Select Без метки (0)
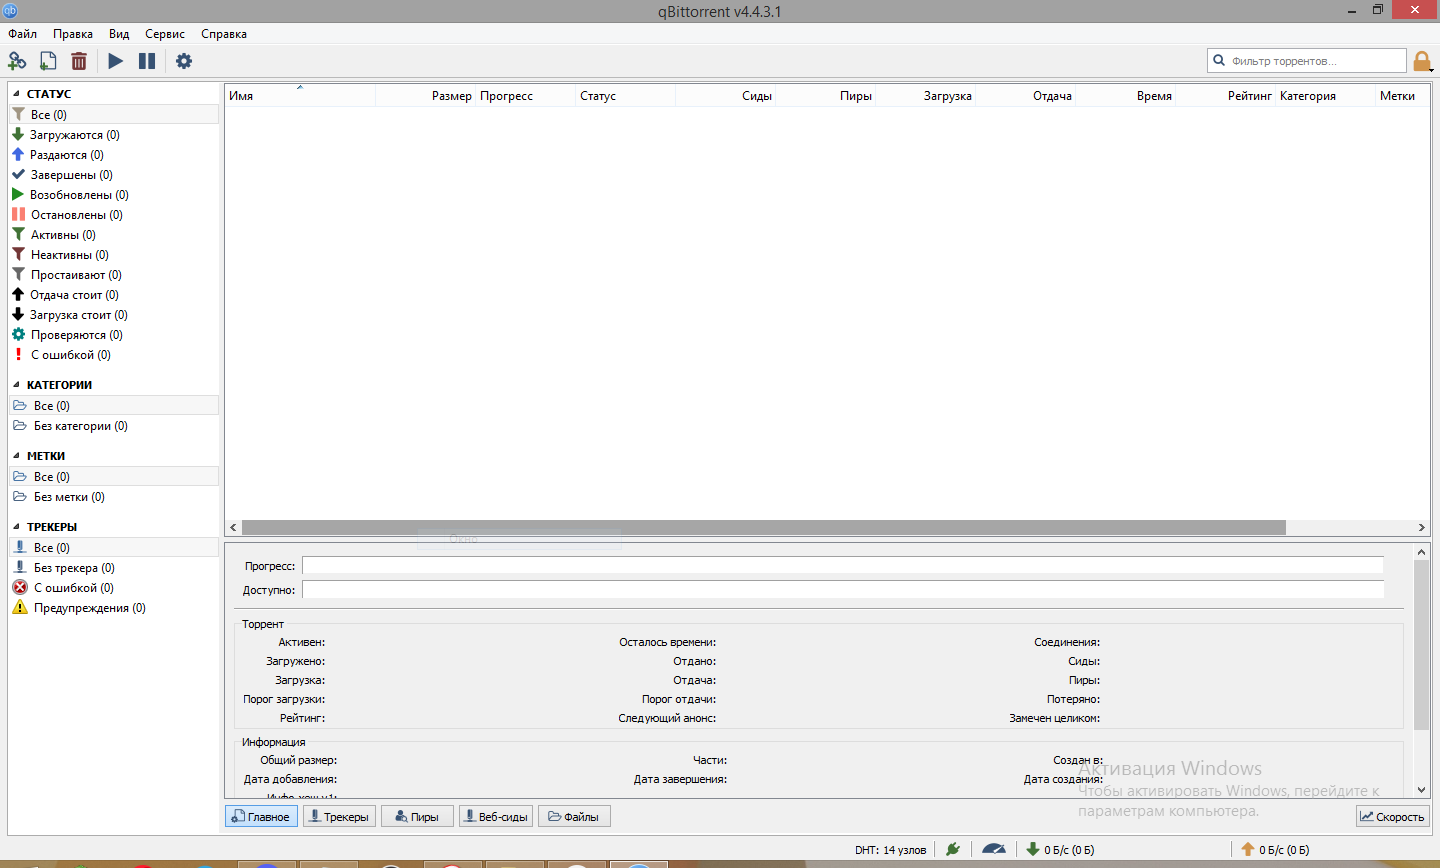 coord(114,497)
